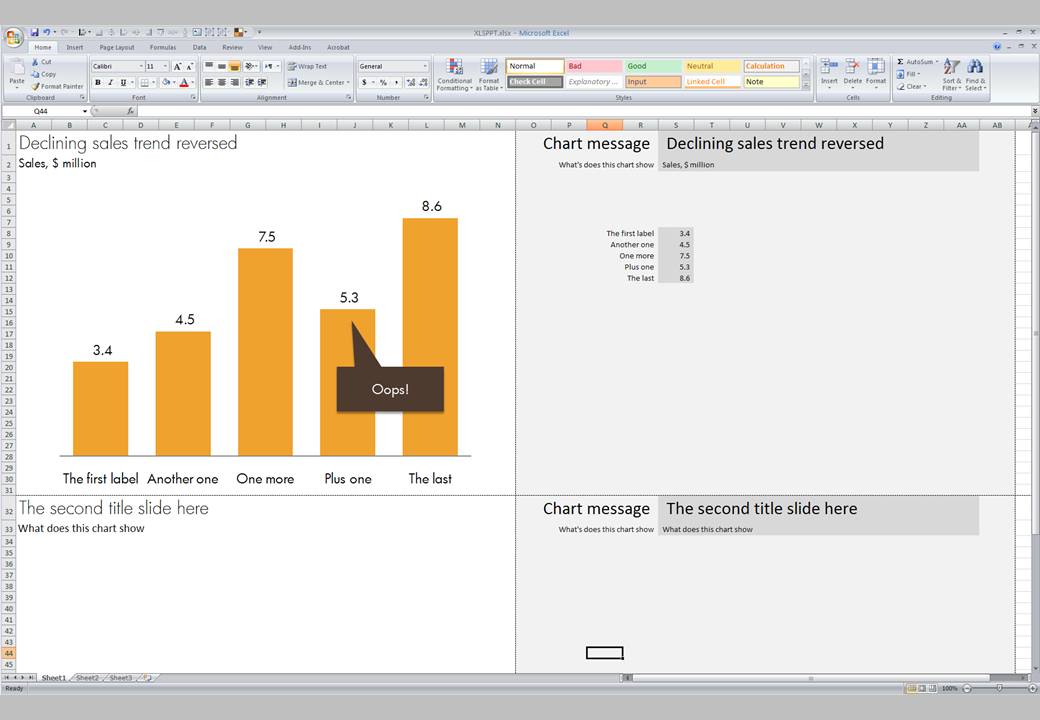Apply top vertical alignment
Viewport: 1040px width, 720px height.
pyautogui.click(x=209, y=66)
